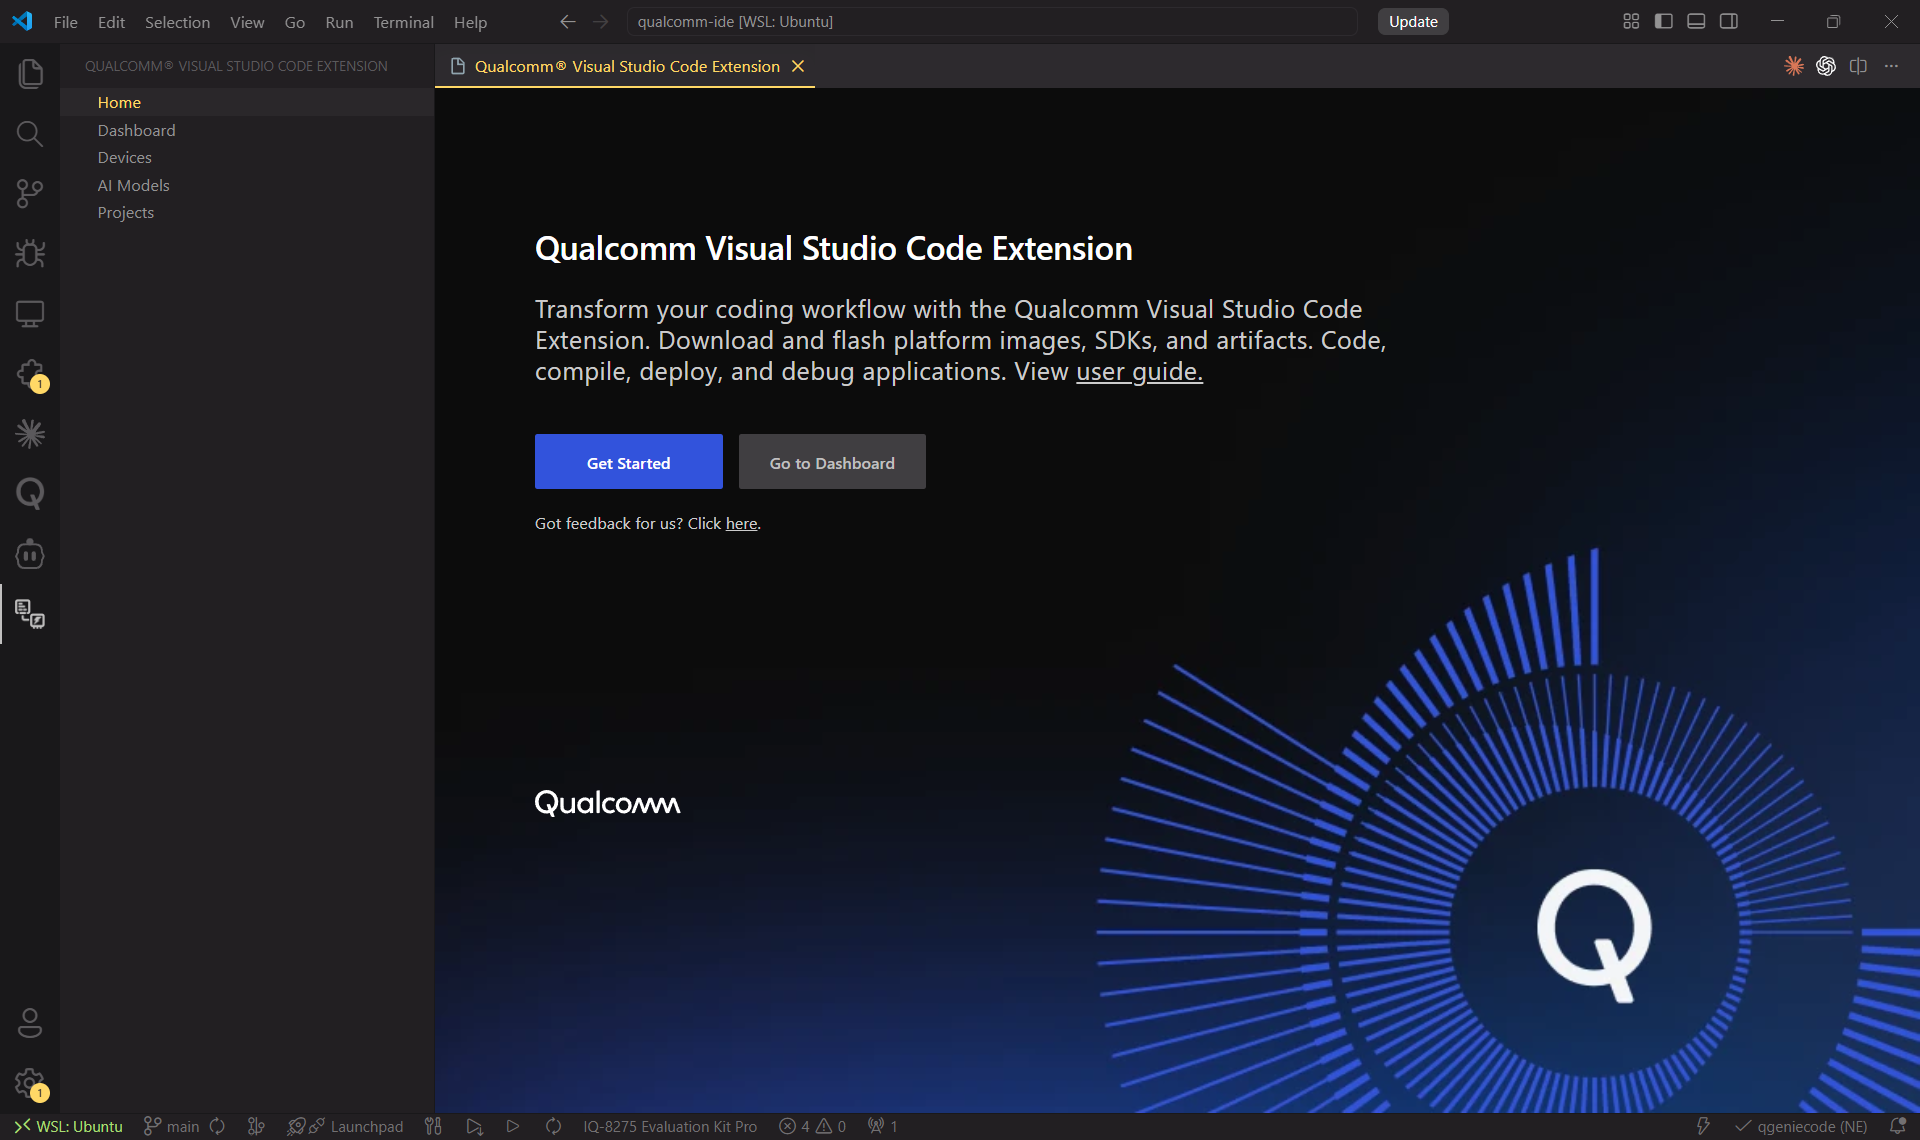Open the Explorer view in activity bar
Viewport: 1920px width, 1140px height.
[30, 73]
